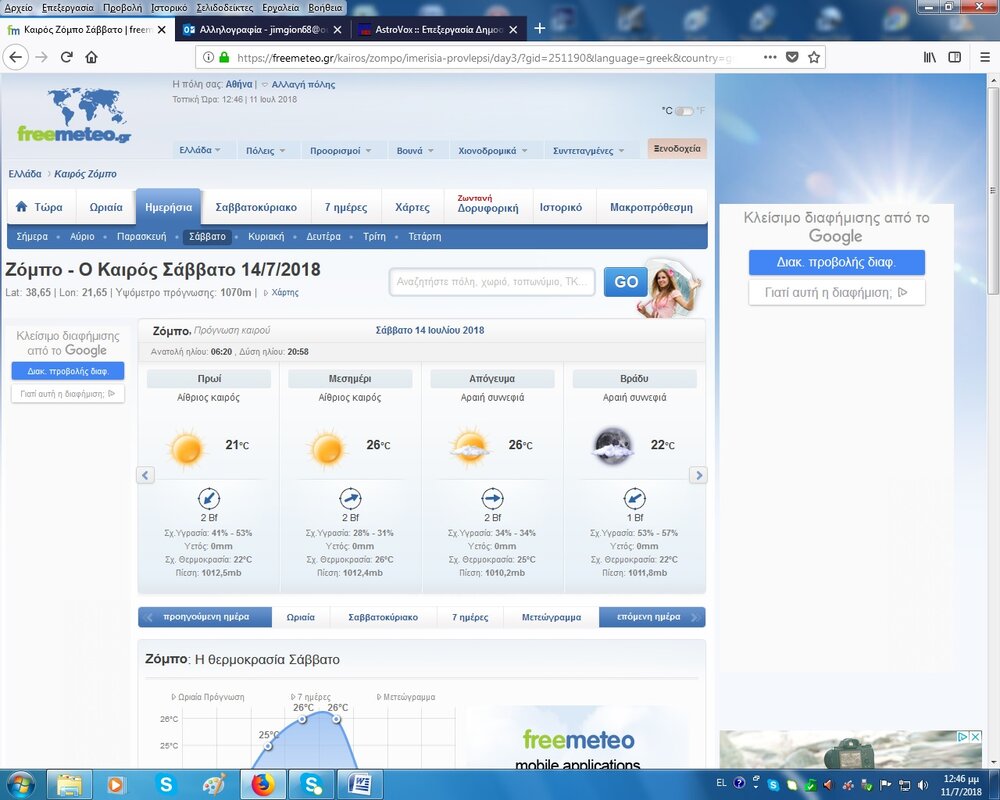Click the επόμενη ημέρα button
The height and width of the screenshot is (800, 1000).
point(652,617)
